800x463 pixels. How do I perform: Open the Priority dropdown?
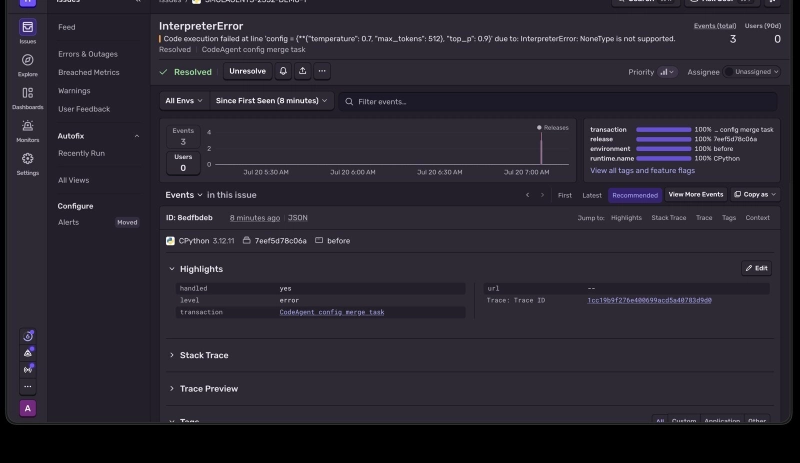pos(667,72)
